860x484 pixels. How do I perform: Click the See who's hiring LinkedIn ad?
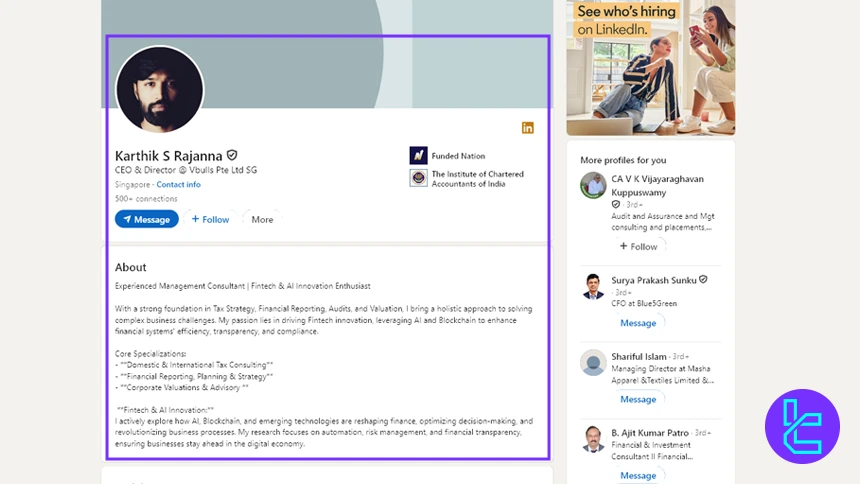[x=650, y=66]
